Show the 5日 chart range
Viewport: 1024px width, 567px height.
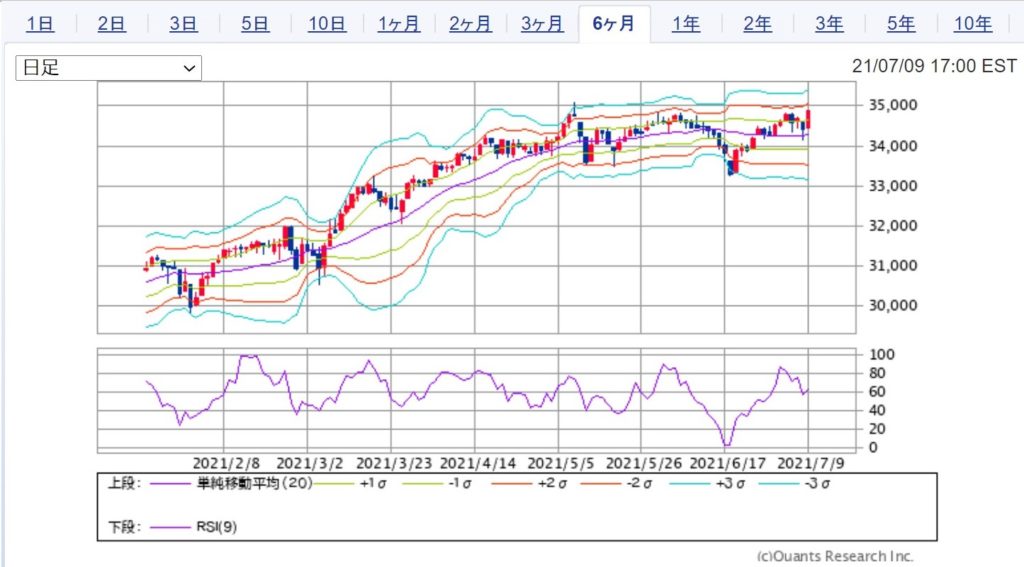255,24
